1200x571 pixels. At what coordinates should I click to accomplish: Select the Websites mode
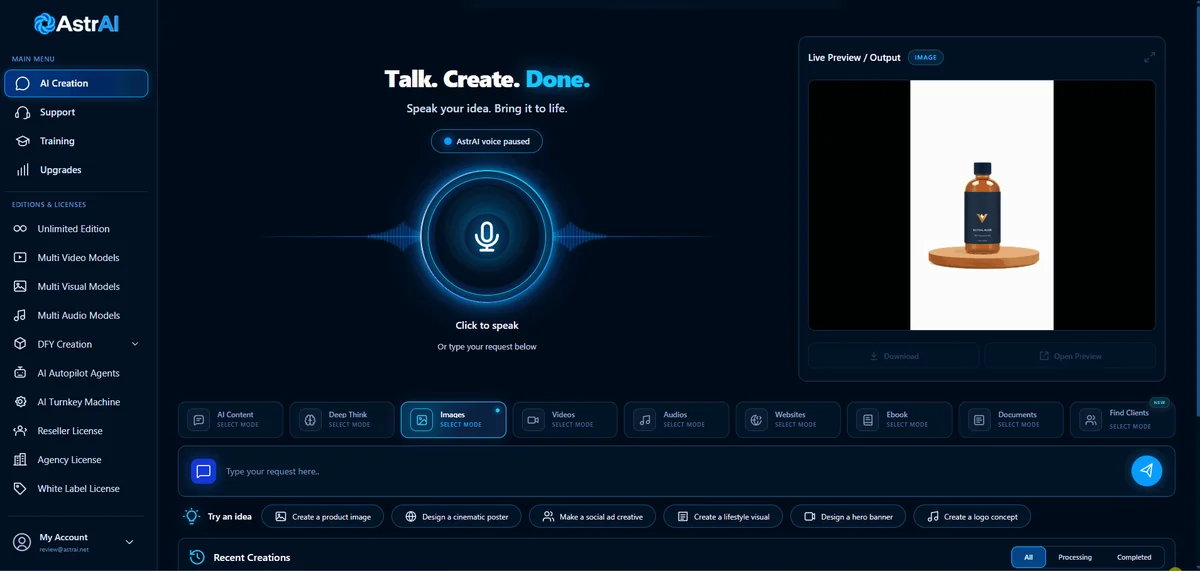(x=788, y=420)
